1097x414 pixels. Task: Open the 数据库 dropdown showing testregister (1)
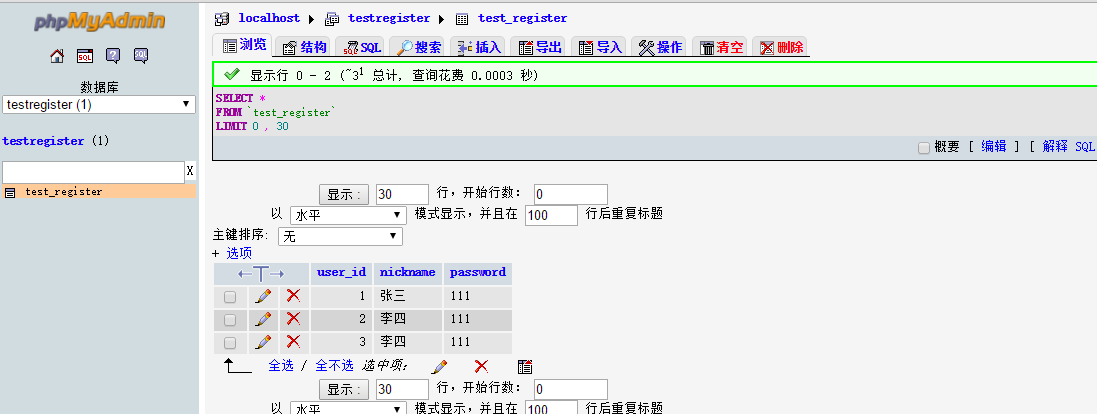point(99,104)
